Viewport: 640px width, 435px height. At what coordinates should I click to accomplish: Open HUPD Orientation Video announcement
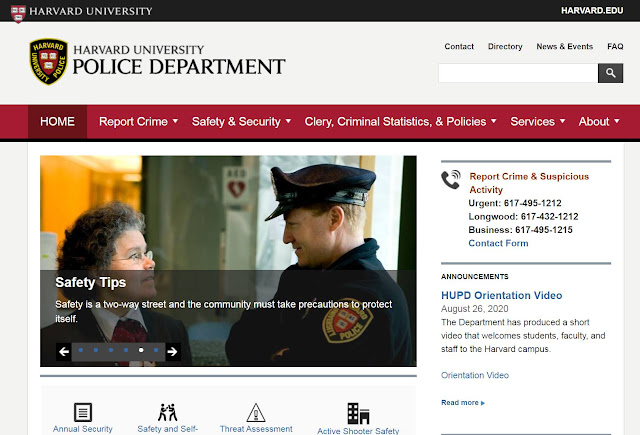pyautogui.click(x=502, y=295)
